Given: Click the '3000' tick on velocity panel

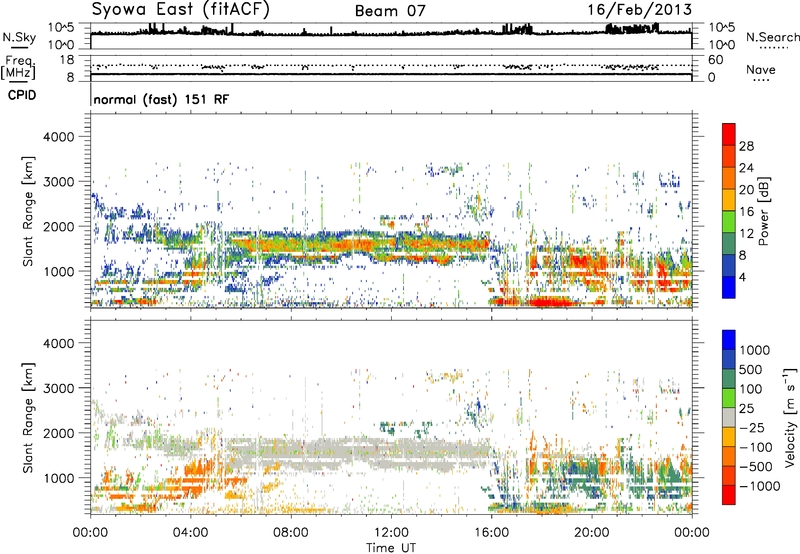Looking at the screenshot, I should (x=58, y=388).
